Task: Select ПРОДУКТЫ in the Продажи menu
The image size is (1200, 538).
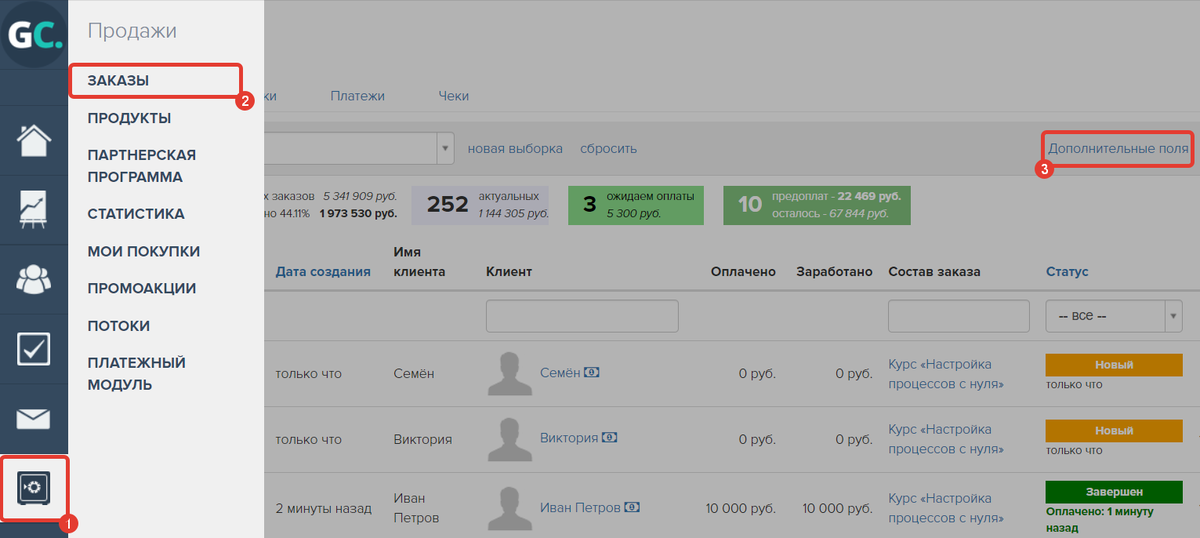Action: tap(129, 118)
